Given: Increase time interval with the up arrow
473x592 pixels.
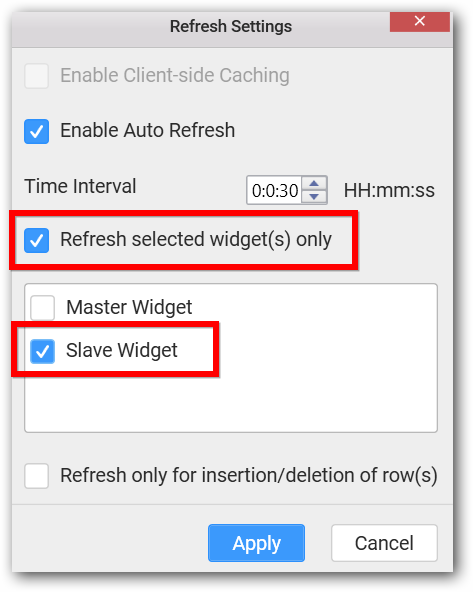Looking at the screenshot, I should 314,183.
